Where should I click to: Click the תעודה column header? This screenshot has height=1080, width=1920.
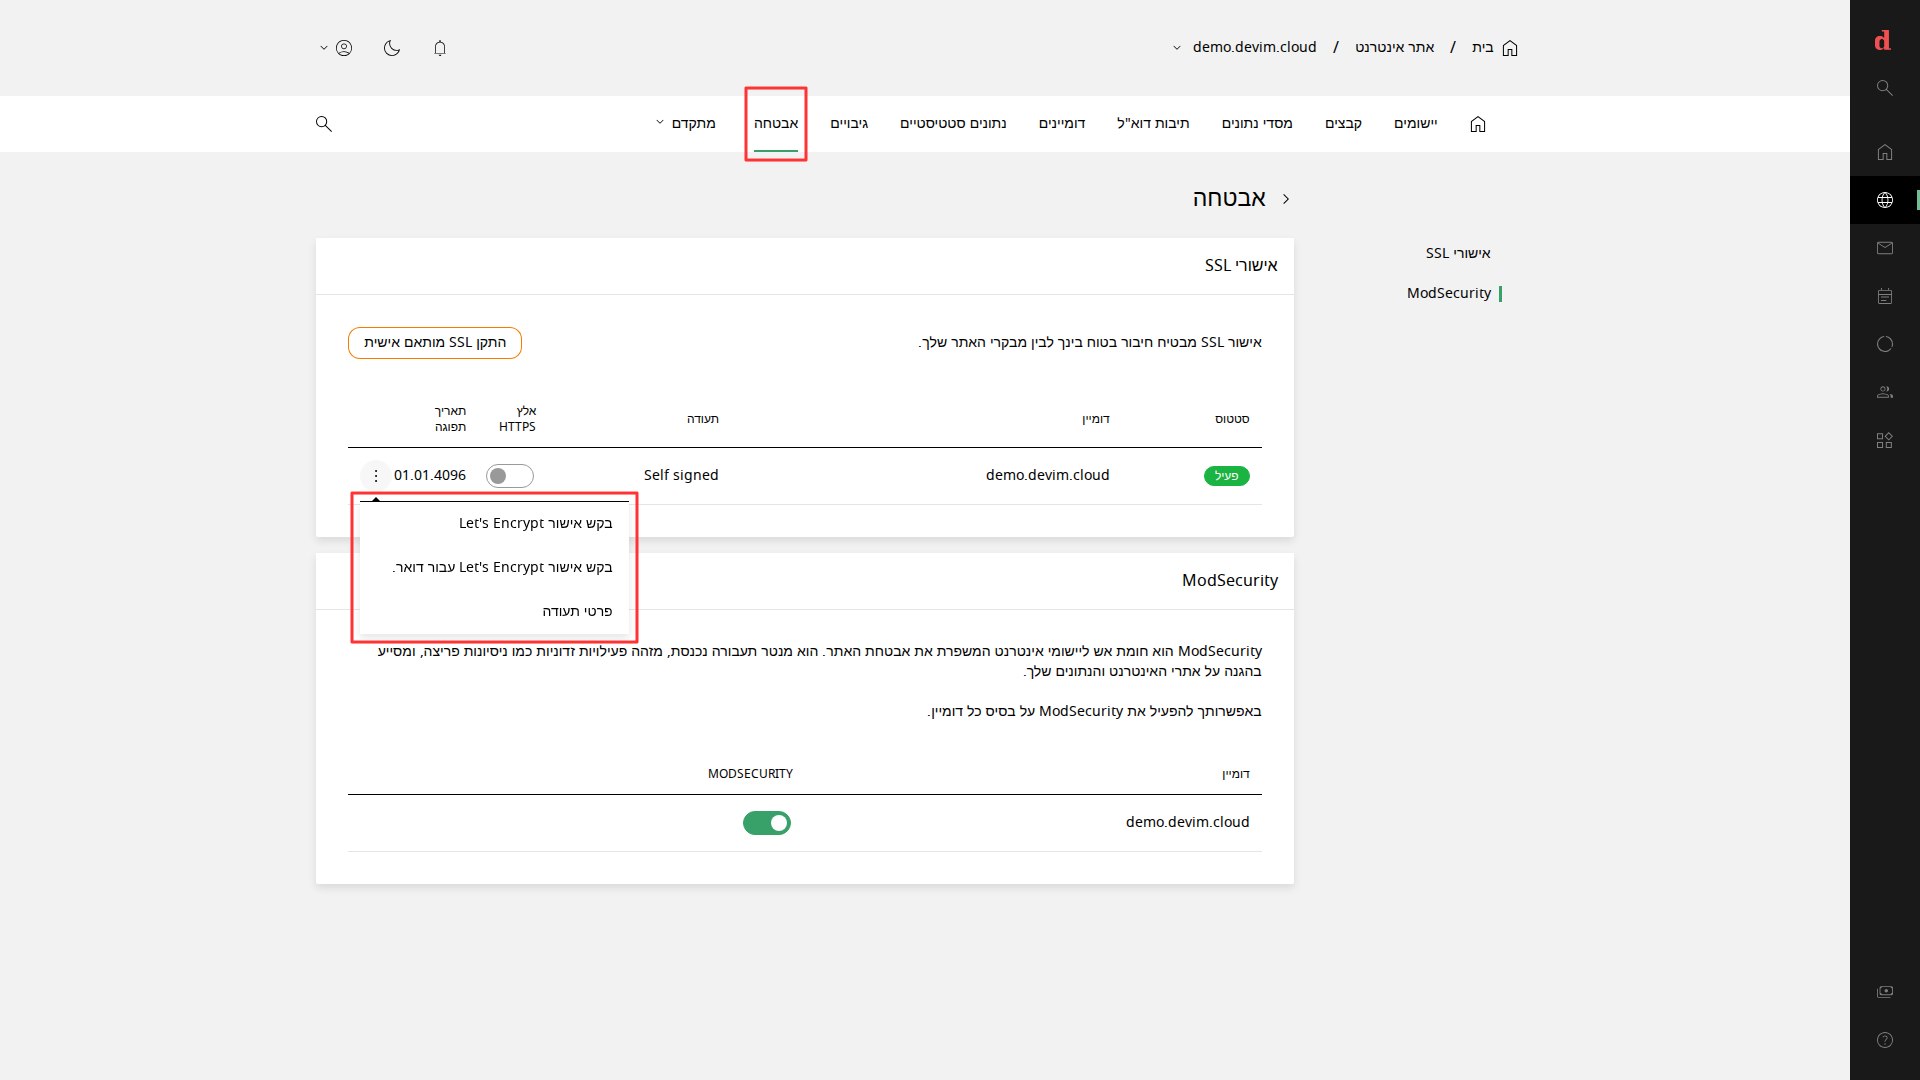coord(703,420)
